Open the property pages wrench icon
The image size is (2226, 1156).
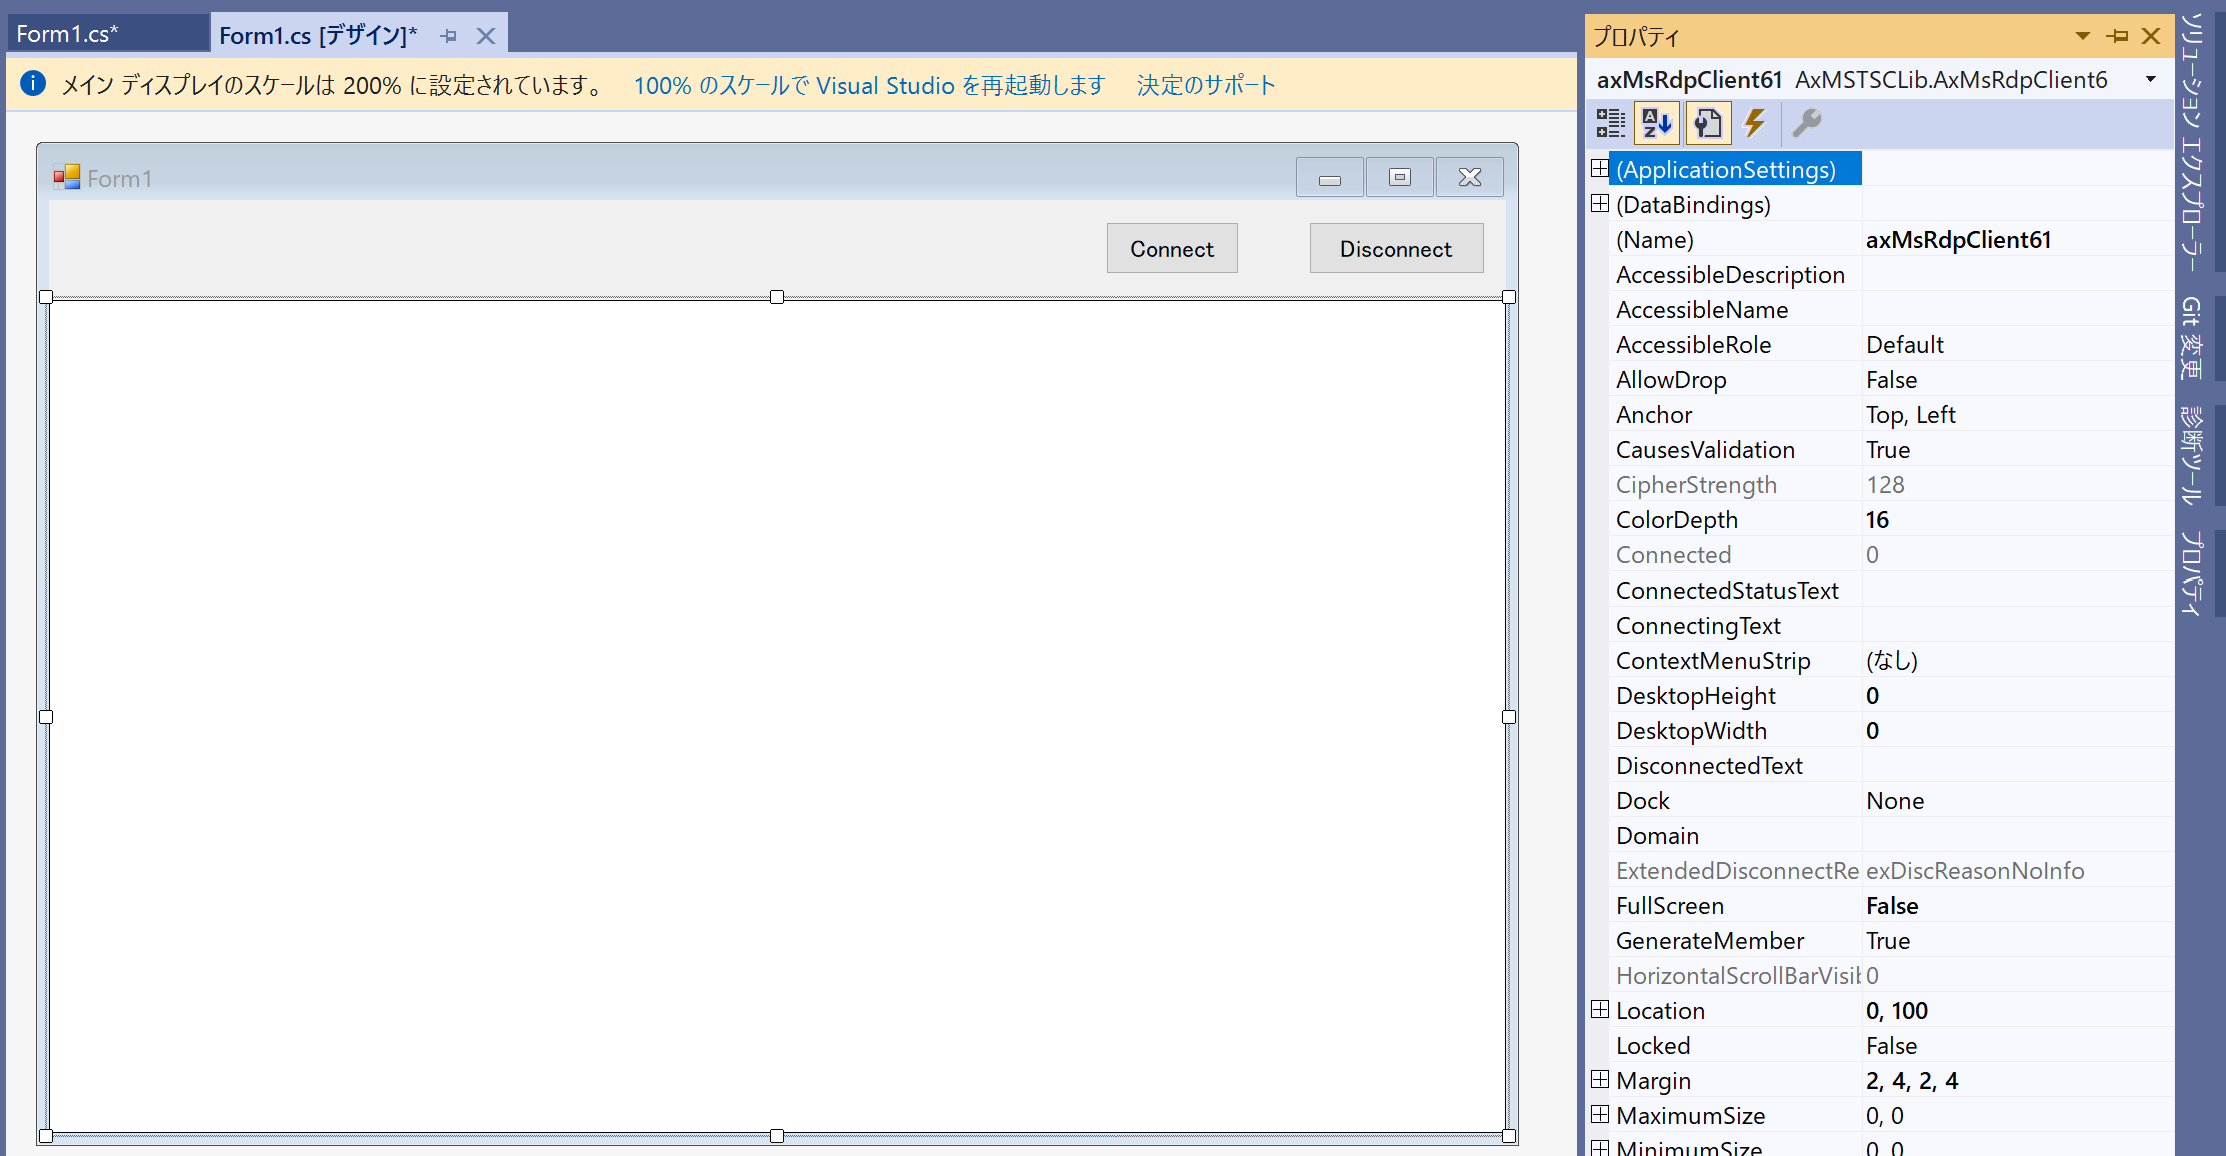tap(1810, 123)
